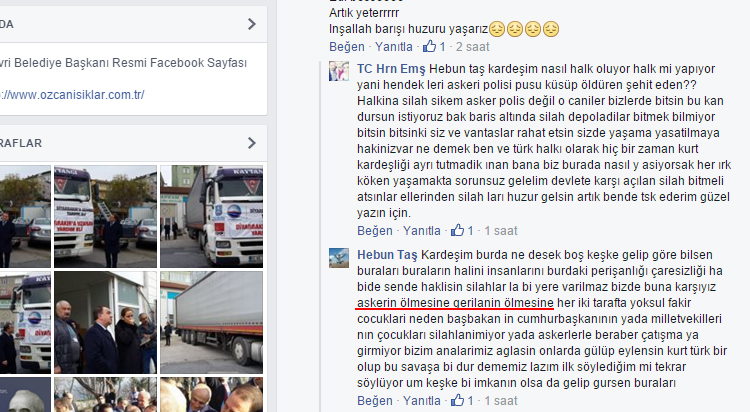Click thumbs-up count on TC Hrn Emş reply
750x412 pixels.
click(470, 231)
